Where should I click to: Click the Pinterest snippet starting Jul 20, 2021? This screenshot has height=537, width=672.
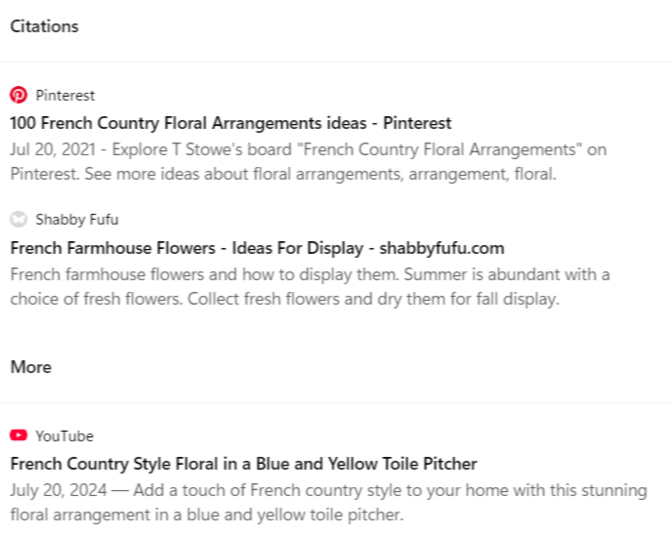click(x=309, y=162)
